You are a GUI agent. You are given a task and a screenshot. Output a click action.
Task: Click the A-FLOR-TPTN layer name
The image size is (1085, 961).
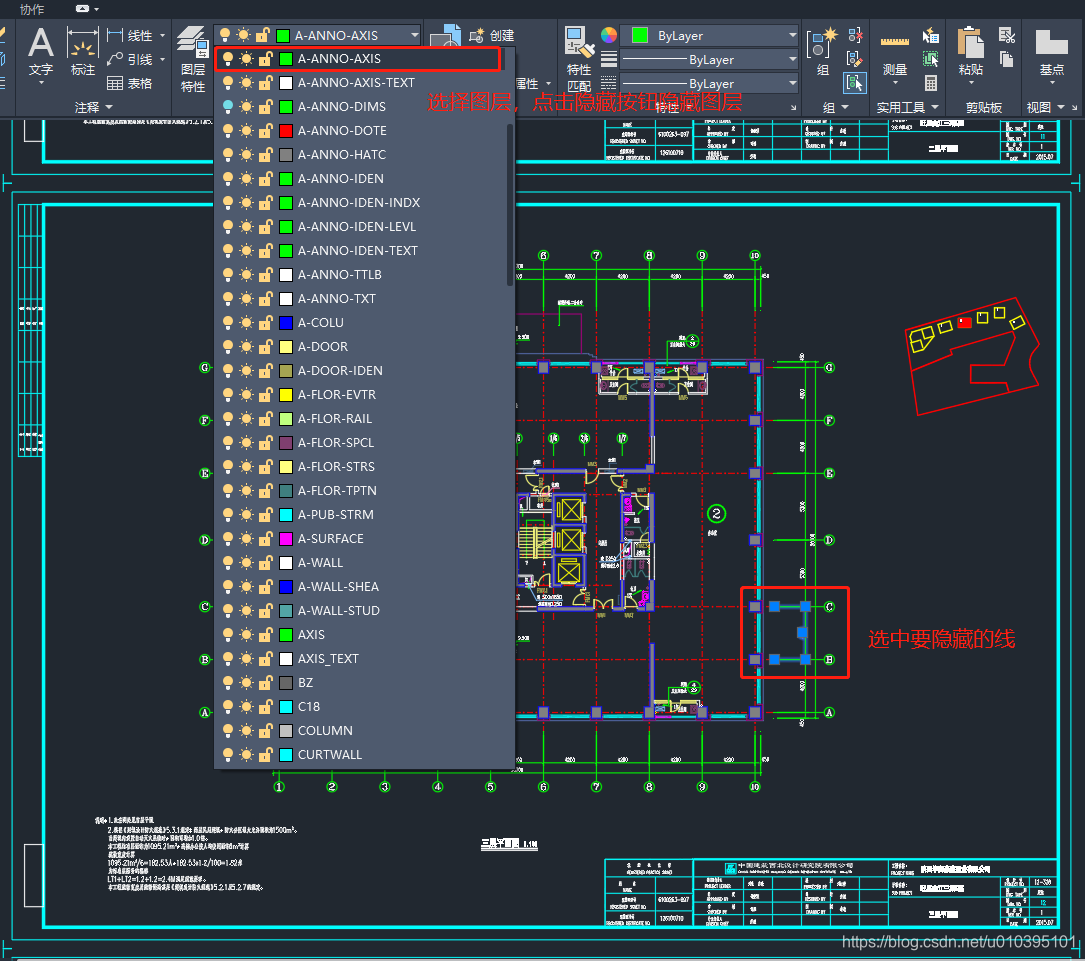[338, 491]
